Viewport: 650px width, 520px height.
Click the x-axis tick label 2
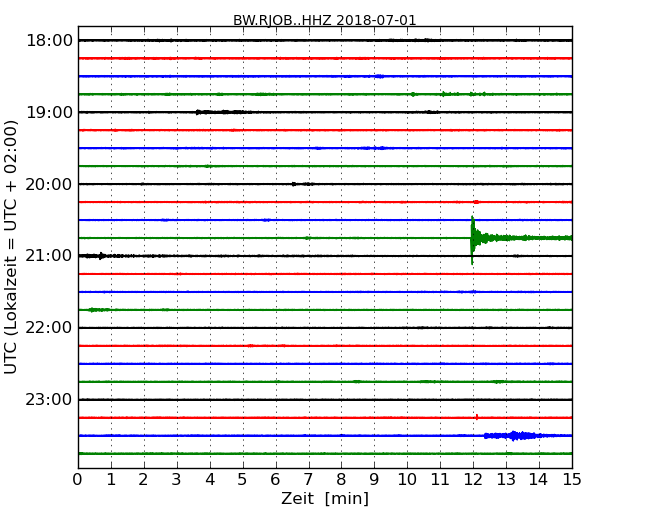tap(143, 480)
